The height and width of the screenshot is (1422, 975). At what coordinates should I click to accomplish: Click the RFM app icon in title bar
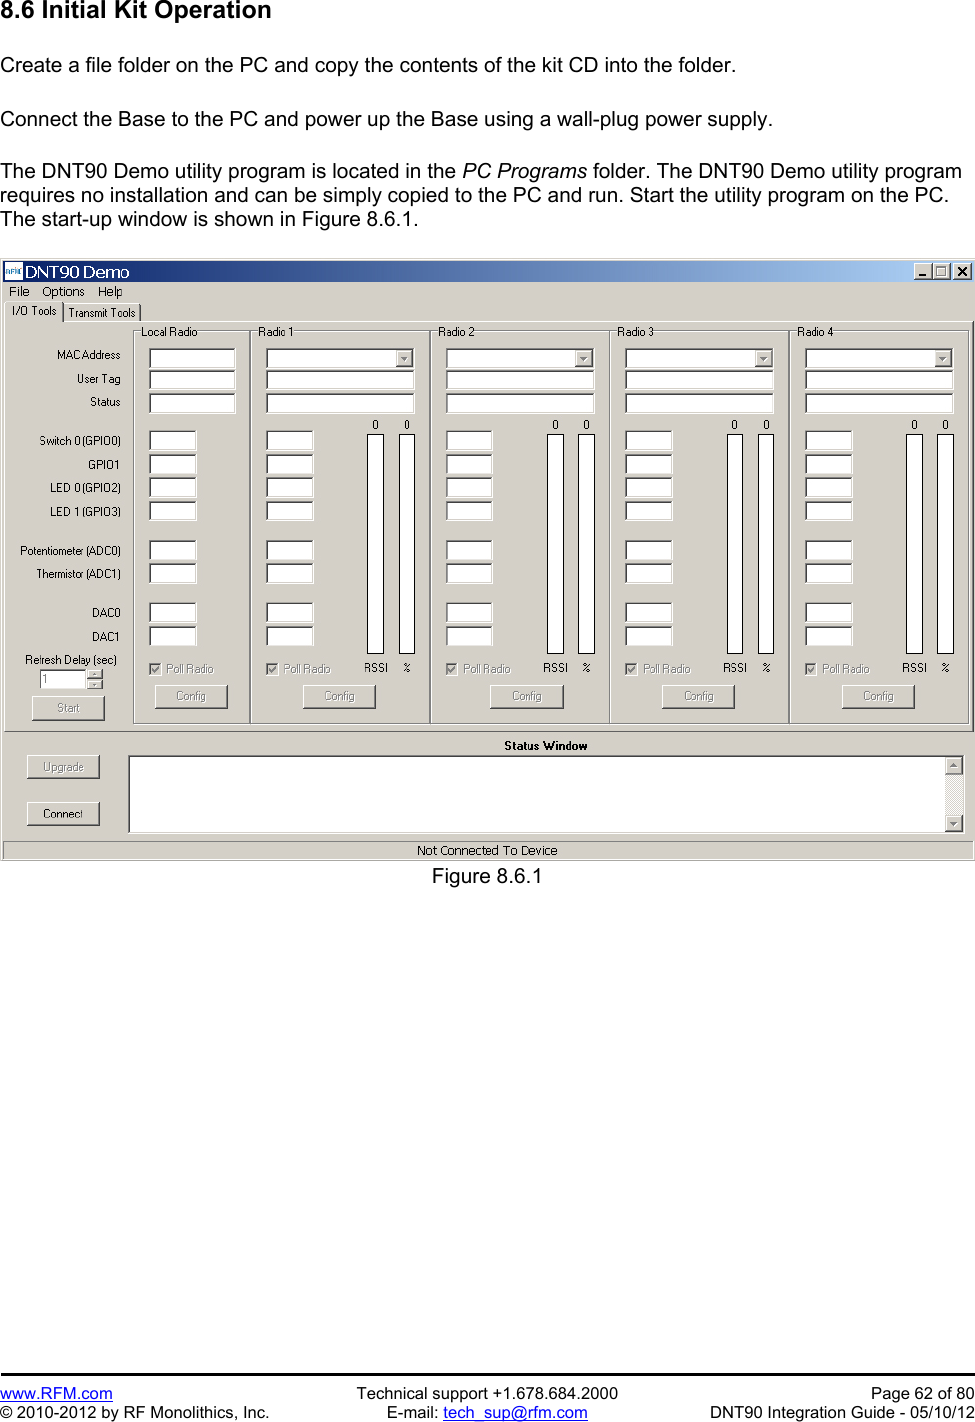point(13,271)
